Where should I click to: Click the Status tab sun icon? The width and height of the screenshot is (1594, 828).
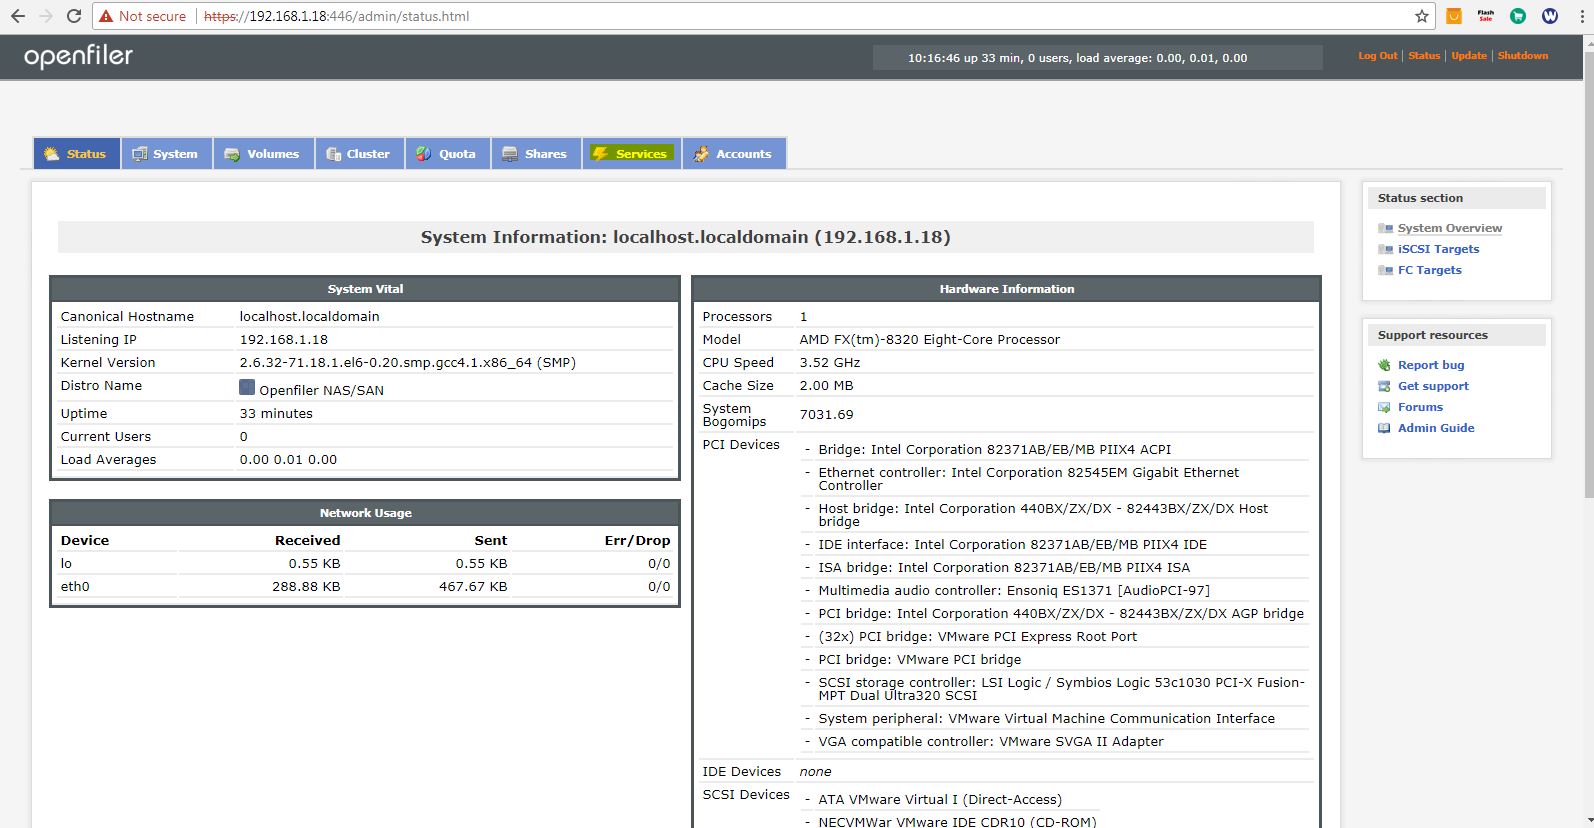(52, 154)
